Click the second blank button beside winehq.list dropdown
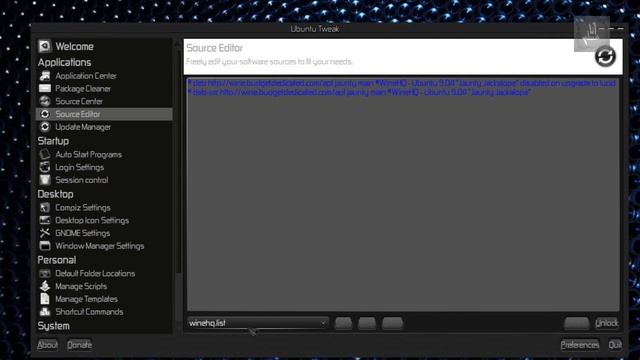 click(367, 323)
